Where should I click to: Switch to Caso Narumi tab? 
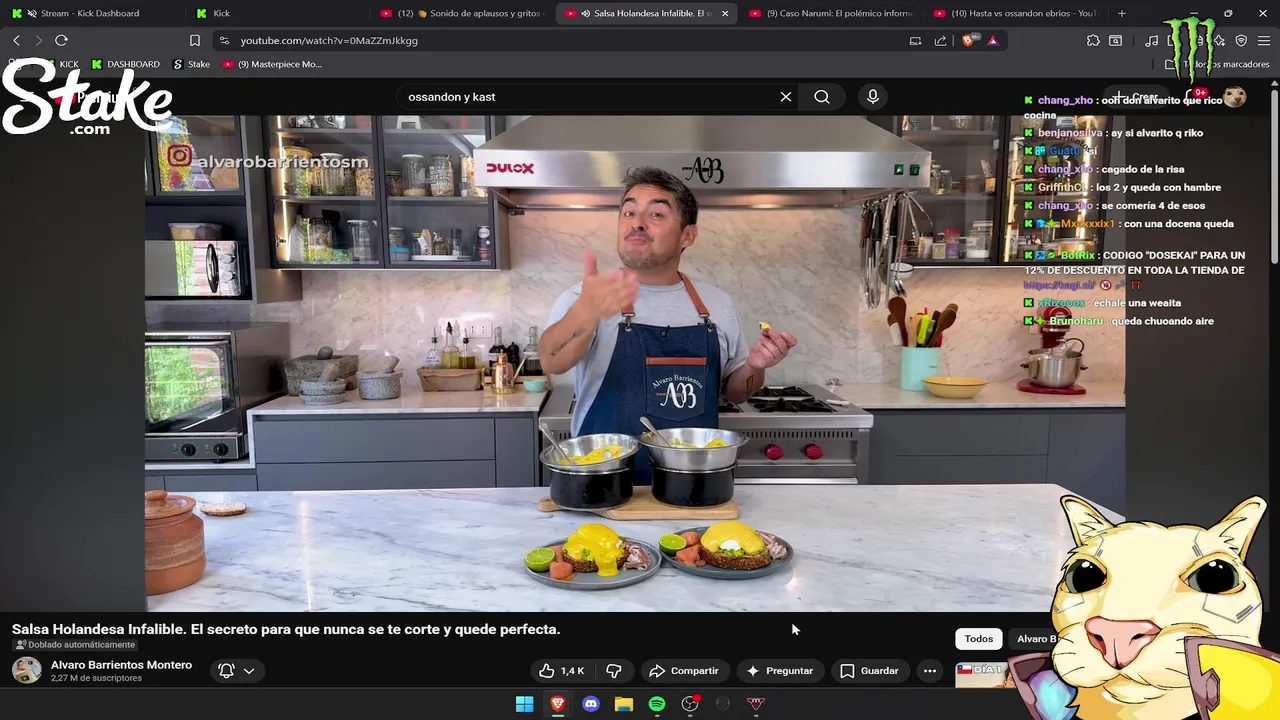coord(830,13)
